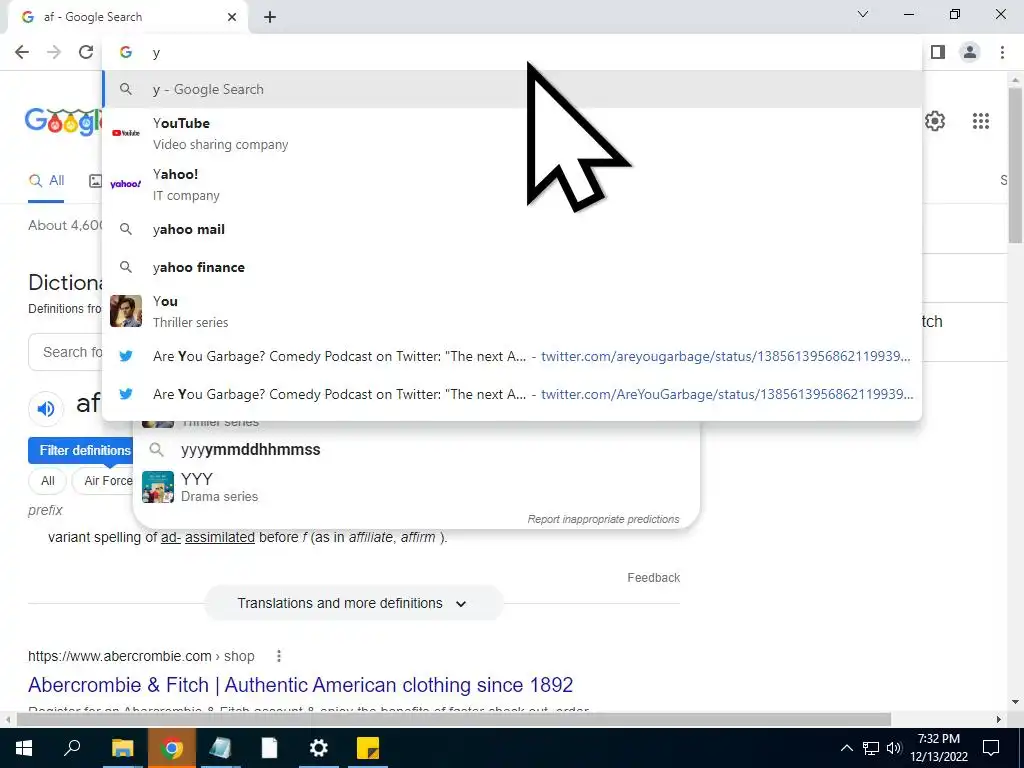Choose 'YYY' drama series suggestion
This screenshot has width=1024, height=768.
[416, 487]
